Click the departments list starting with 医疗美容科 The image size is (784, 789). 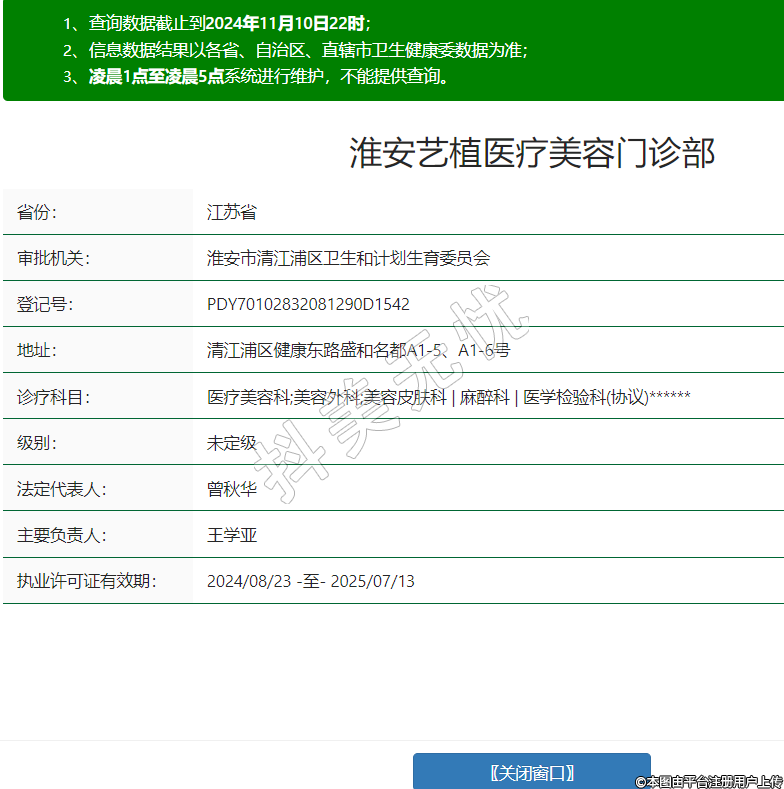click(x=448, y=397)
